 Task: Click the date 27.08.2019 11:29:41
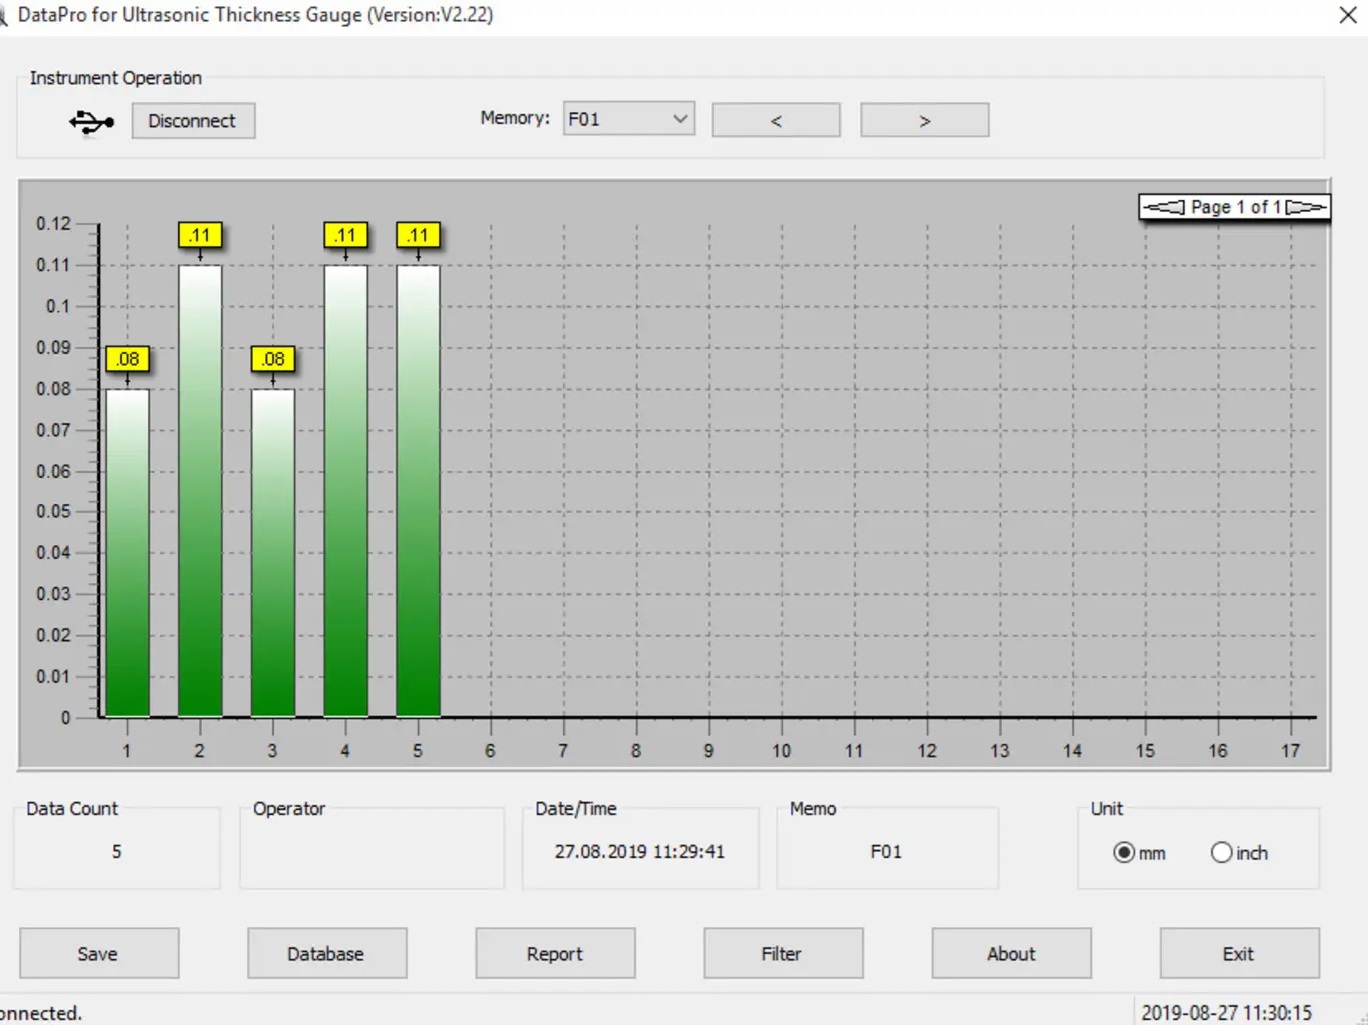(x=640, y=852)
